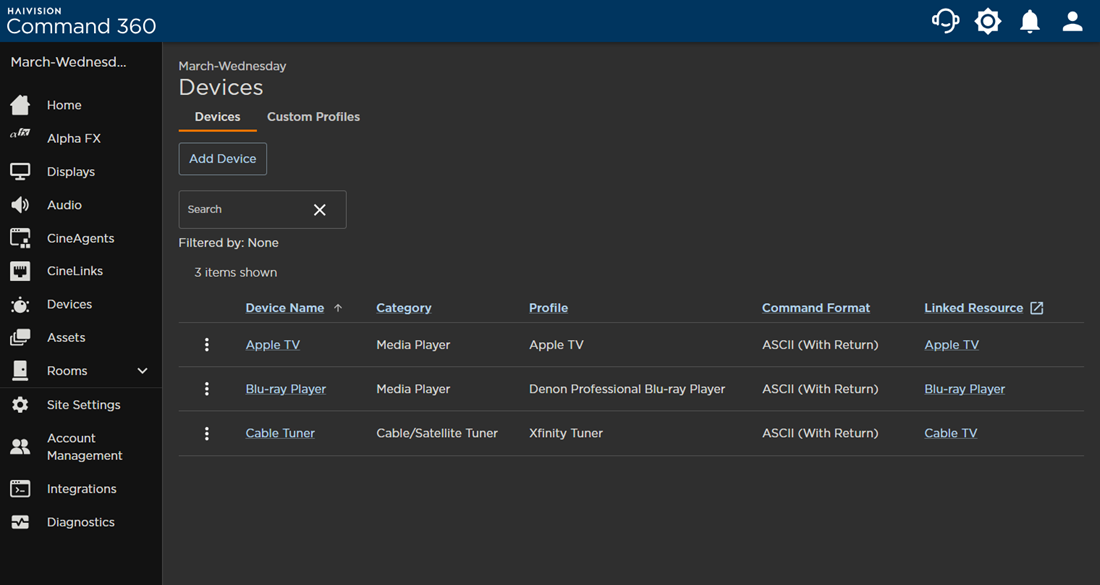The image size is (1100, 585).
Task: Click "Filtered by: None" text
Action: [229, 243]
